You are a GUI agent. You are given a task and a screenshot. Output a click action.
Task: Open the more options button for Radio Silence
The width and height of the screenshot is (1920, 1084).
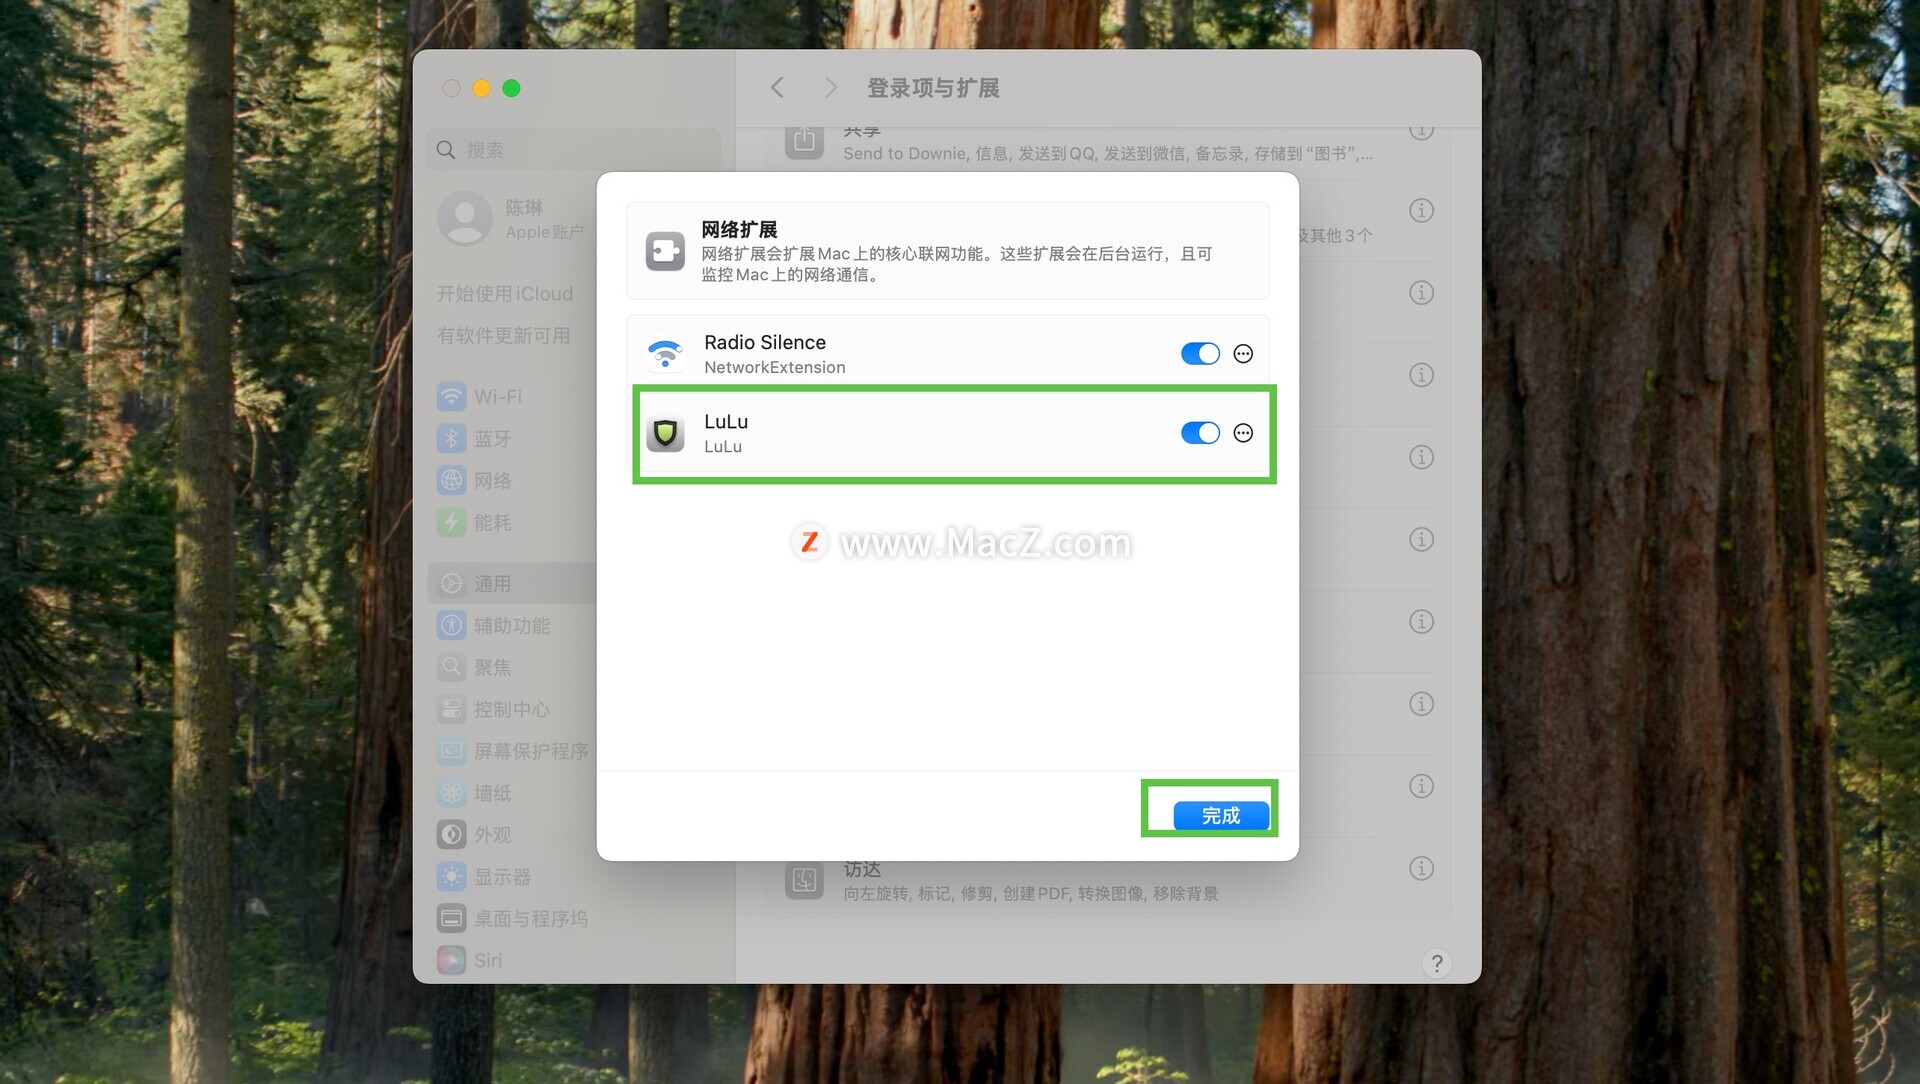[1243, 354]
